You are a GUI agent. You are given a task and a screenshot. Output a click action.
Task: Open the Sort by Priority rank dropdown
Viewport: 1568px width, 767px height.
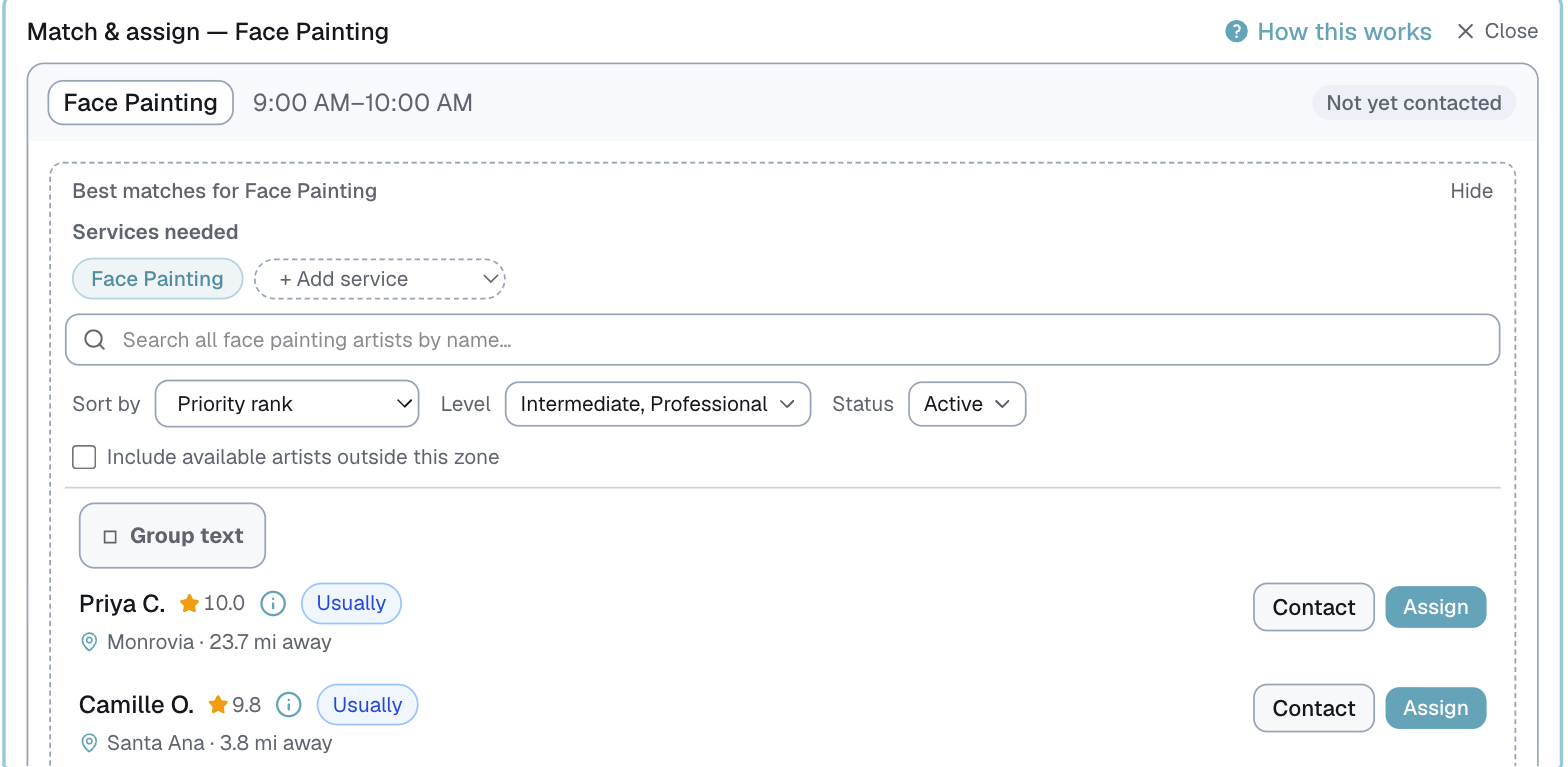(x=287, y=404)
